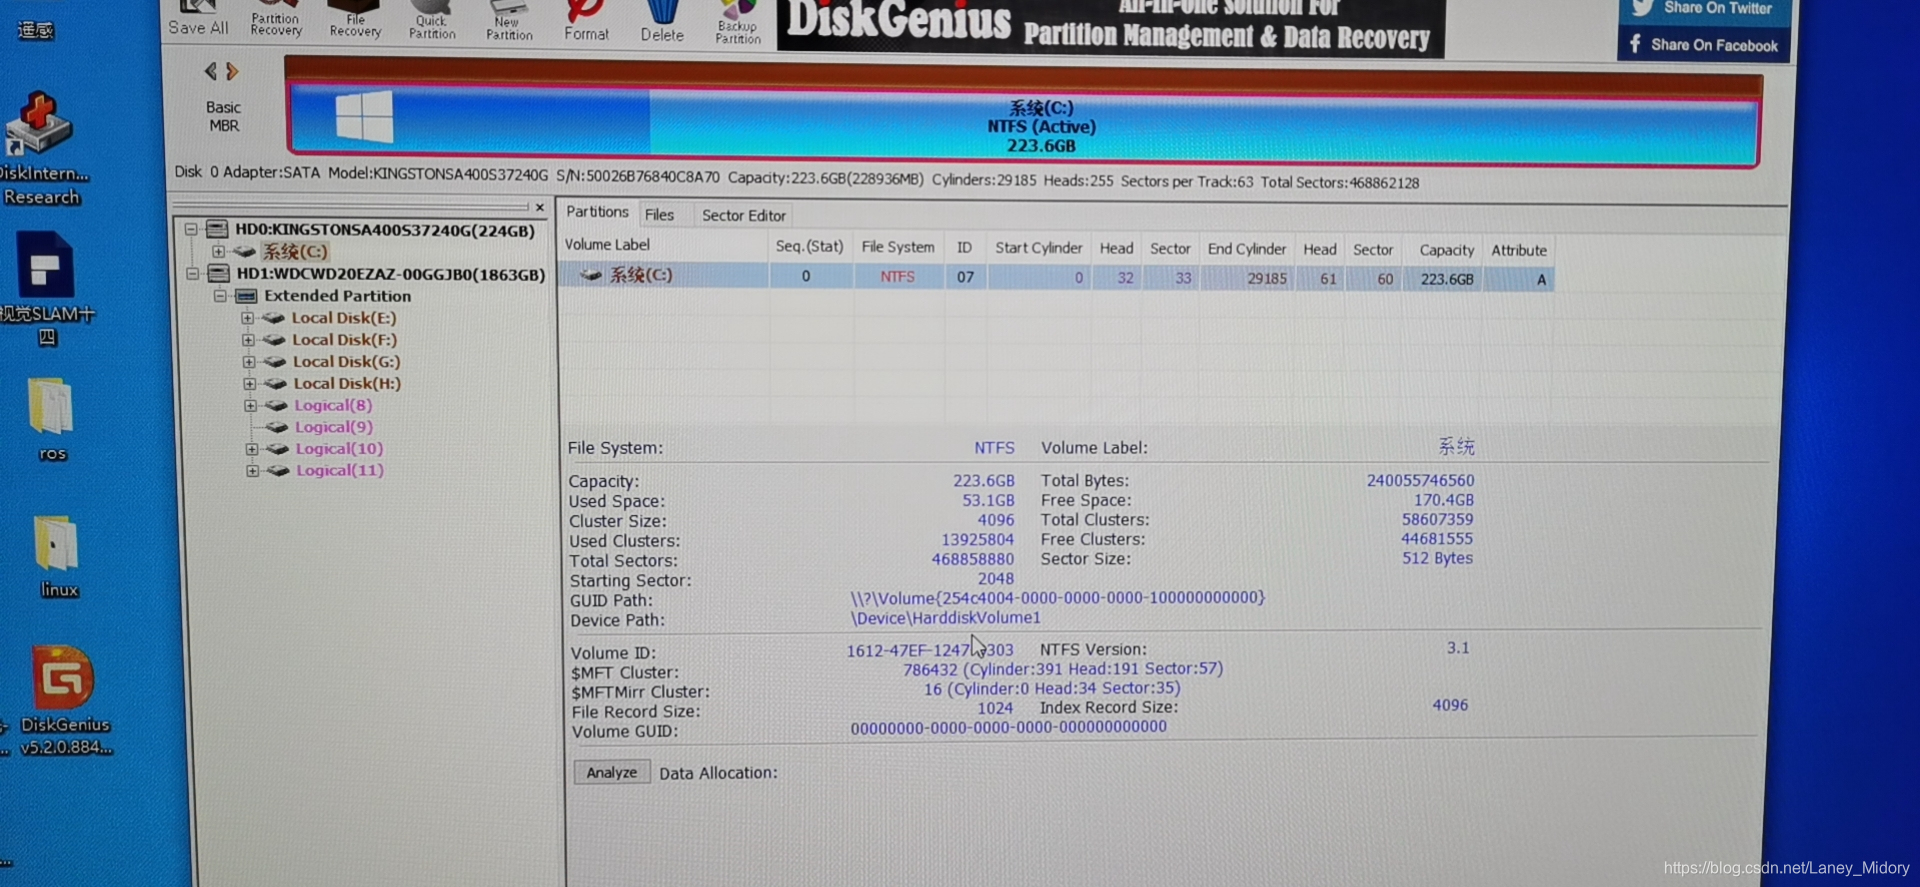Click the Delete partition icon
Viewport: 1920px width, 887px height.
662,20
